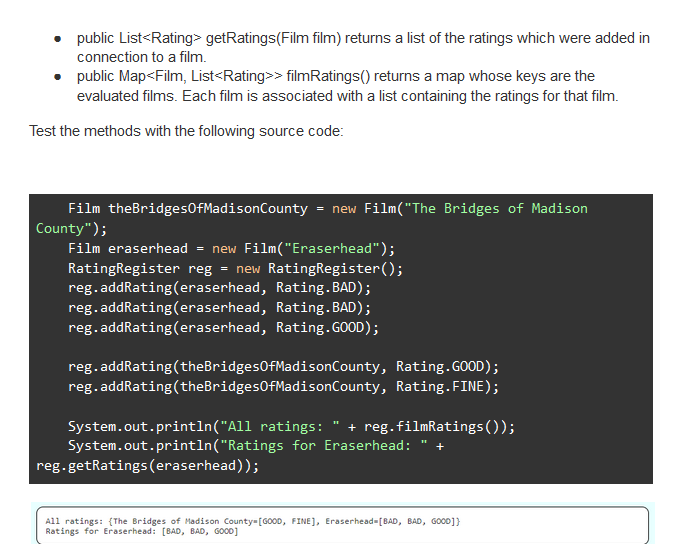Click code line 'reg.addRating(theBridgesOfMadisonCounty, Rating.FINE);'
The image size is (698, 544).
[284, 386]
